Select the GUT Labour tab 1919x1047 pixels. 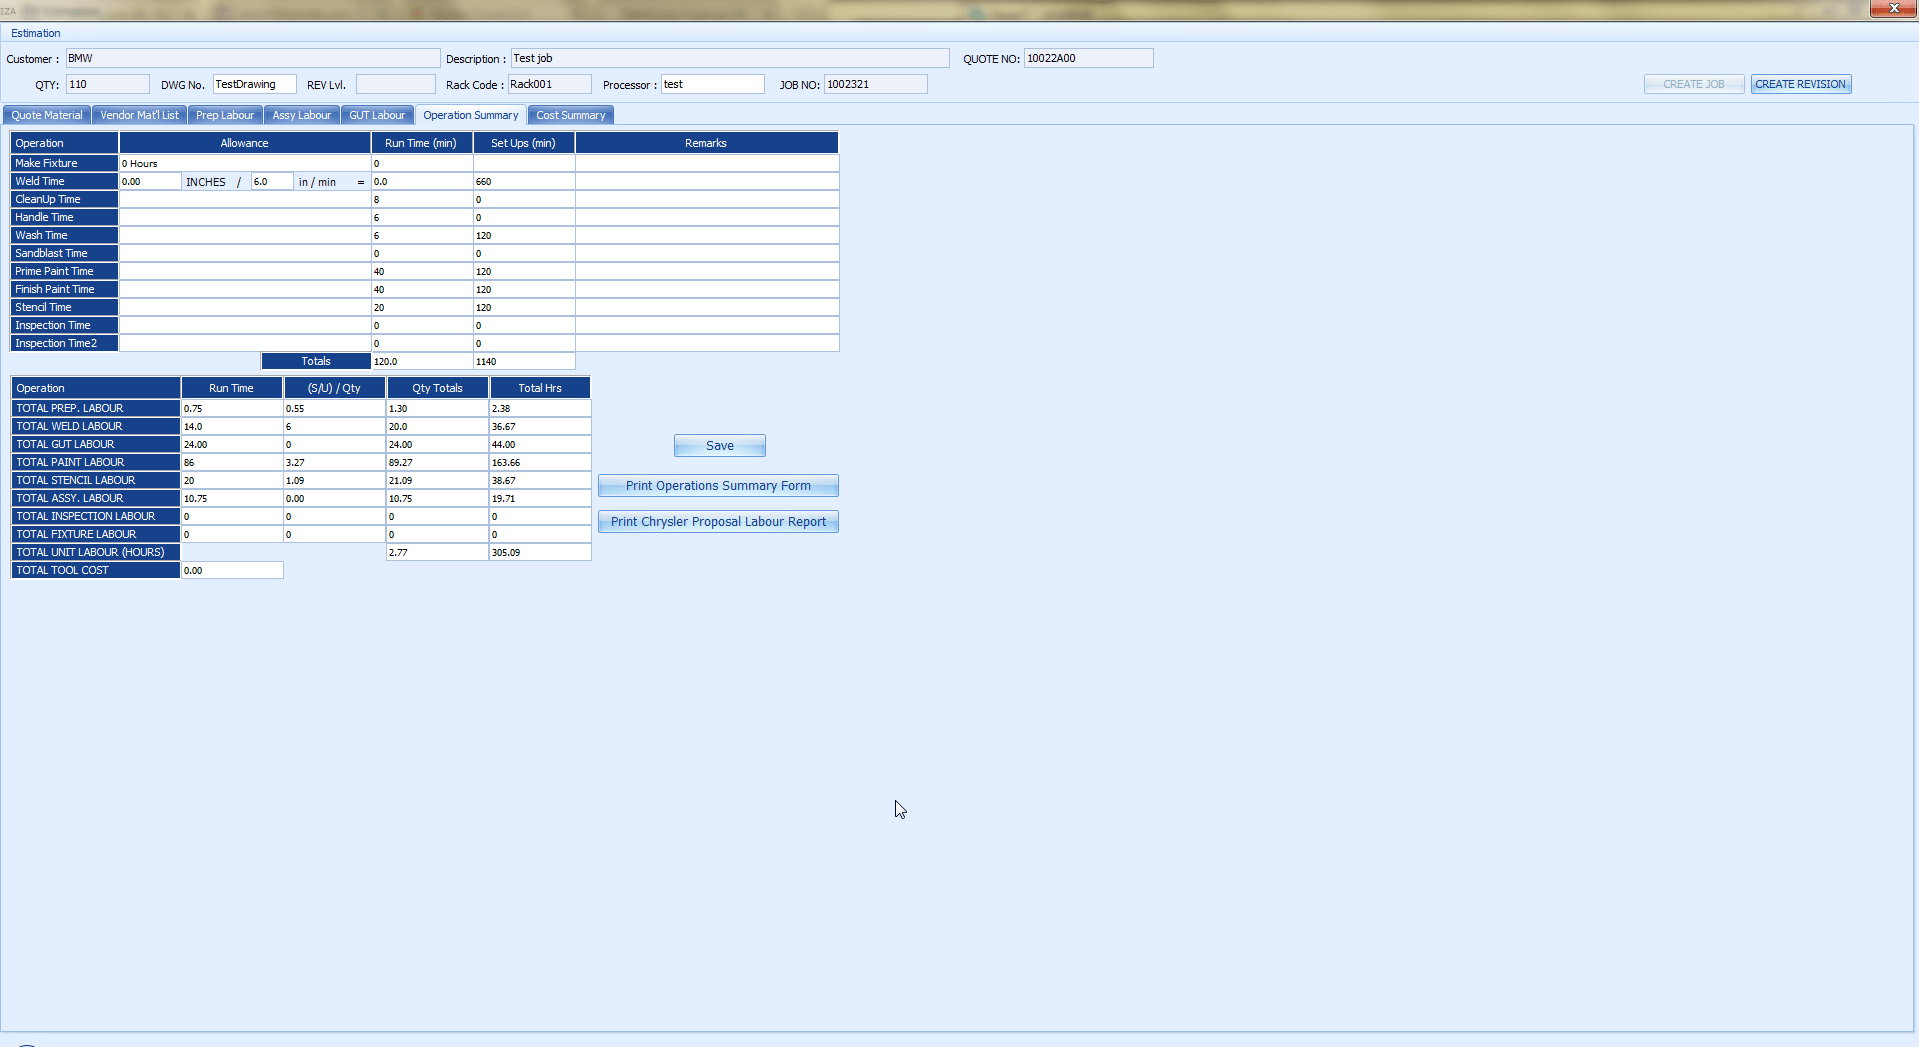point(377,115)
